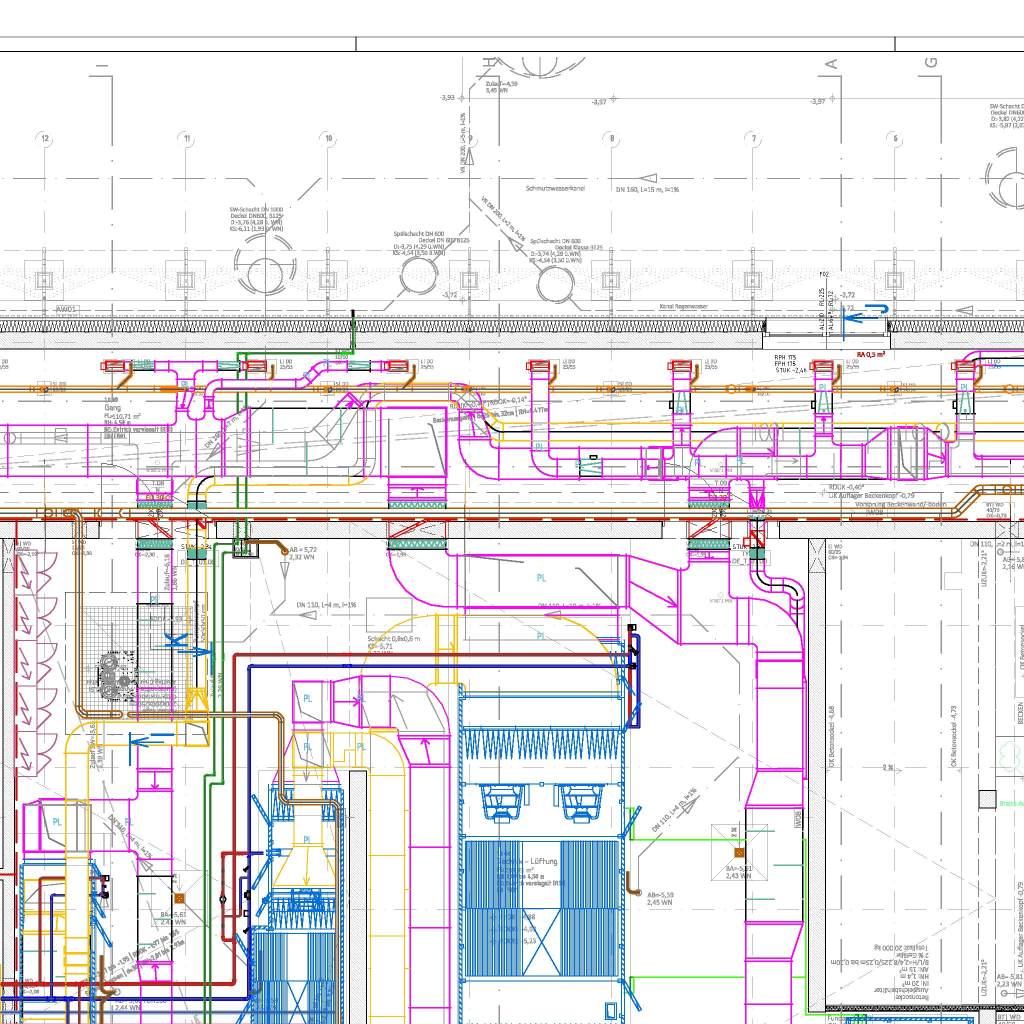Click grid axis bubble number 12
1024x1024 pixels.
[44, 138]
